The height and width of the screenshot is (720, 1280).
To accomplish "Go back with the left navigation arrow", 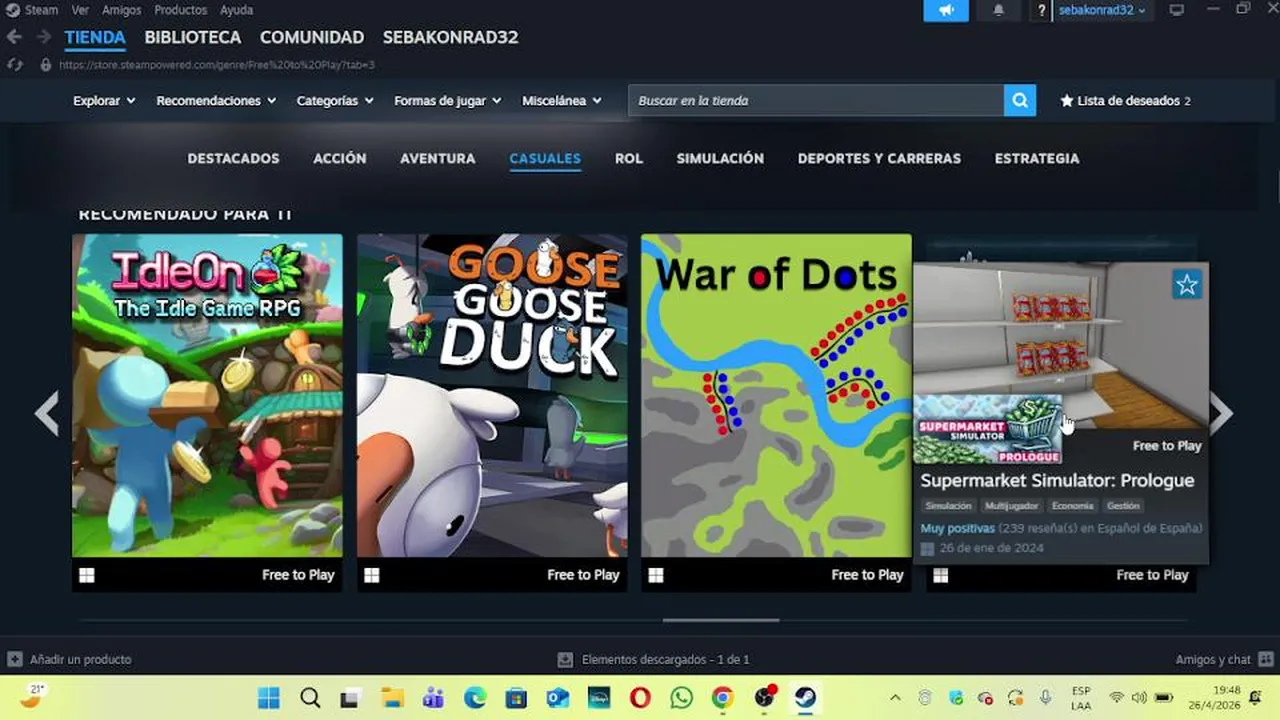I will 14,37.
